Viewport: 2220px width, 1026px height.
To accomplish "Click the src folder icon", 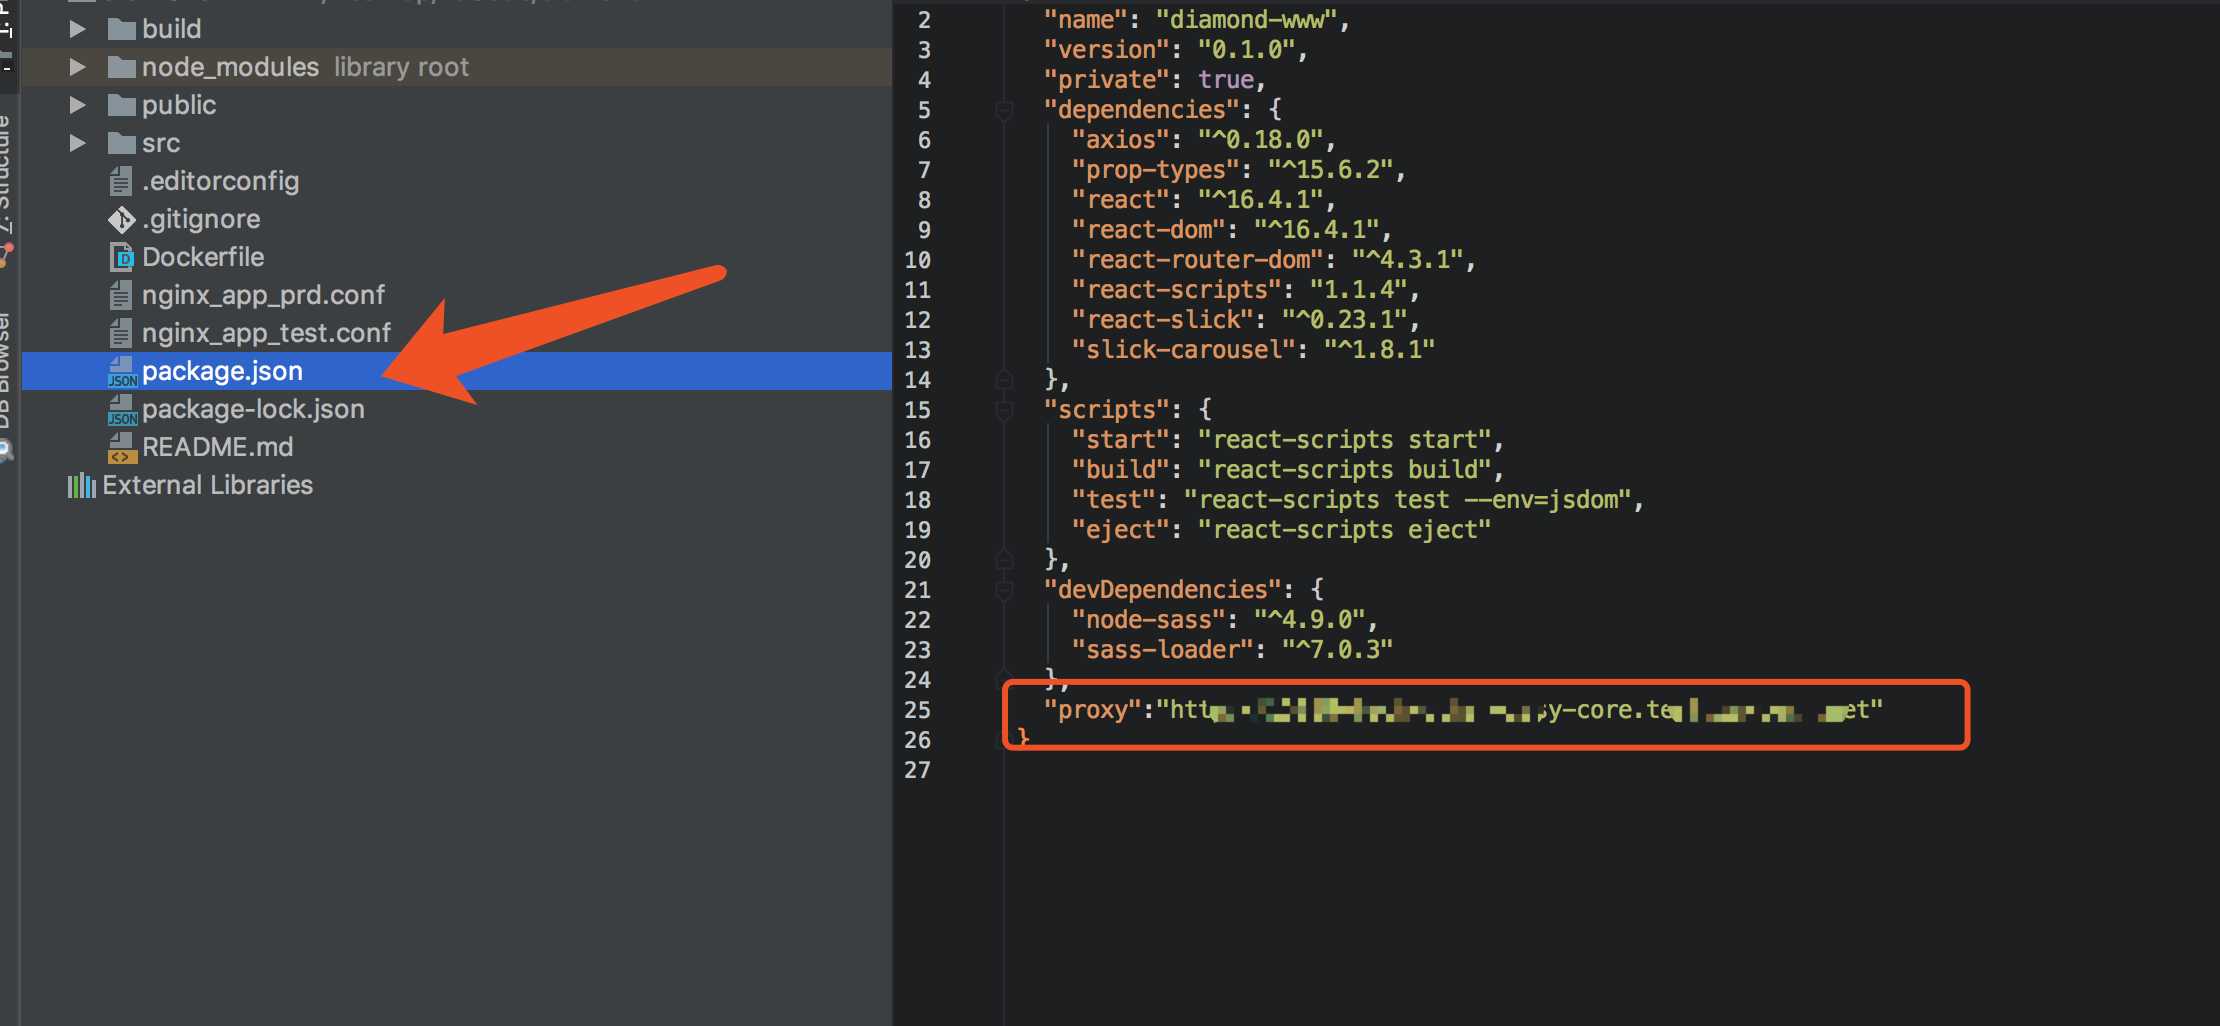I will click(121, 143).
